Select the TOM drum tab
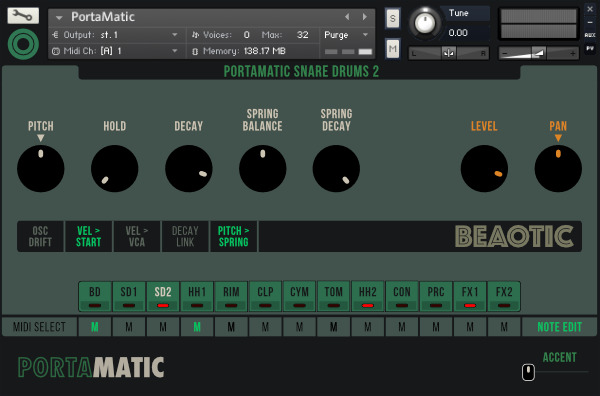Viewport: 600px width, 396px height. (x=334, y=296)
